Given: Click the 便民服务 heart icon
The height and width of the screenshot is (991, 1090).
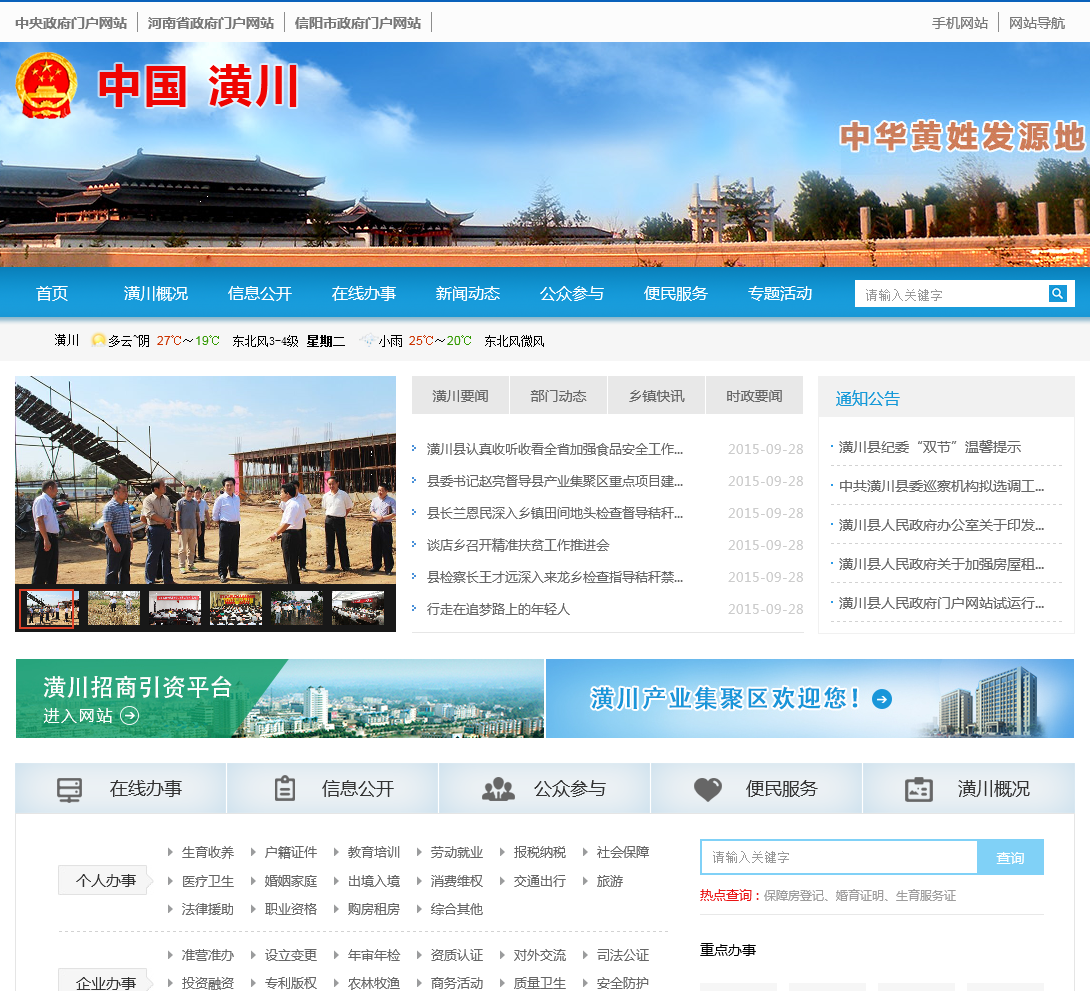Looking at the screenshot, I should coord(708,789).
